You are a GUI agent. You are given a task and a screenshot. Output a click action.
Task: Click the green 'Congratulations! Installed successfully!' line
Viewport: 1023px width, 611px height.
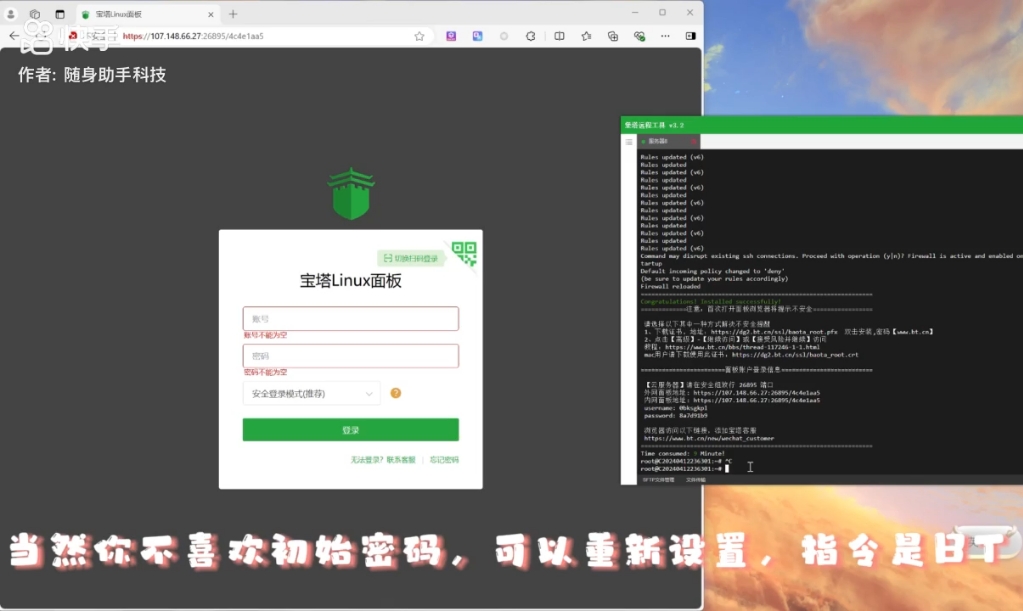710,301
